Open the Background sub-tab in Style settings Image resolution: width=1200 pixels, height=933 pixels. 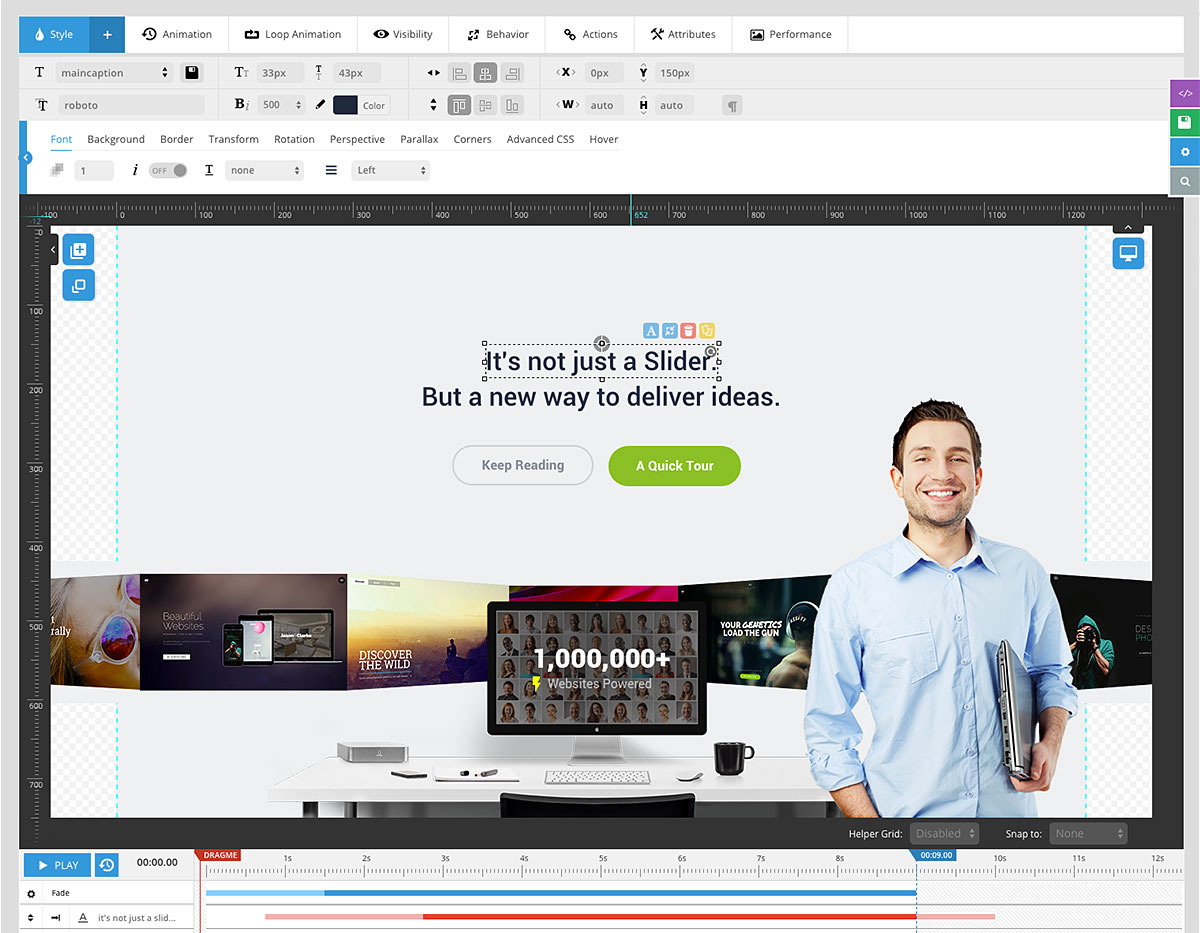point(115,139)
